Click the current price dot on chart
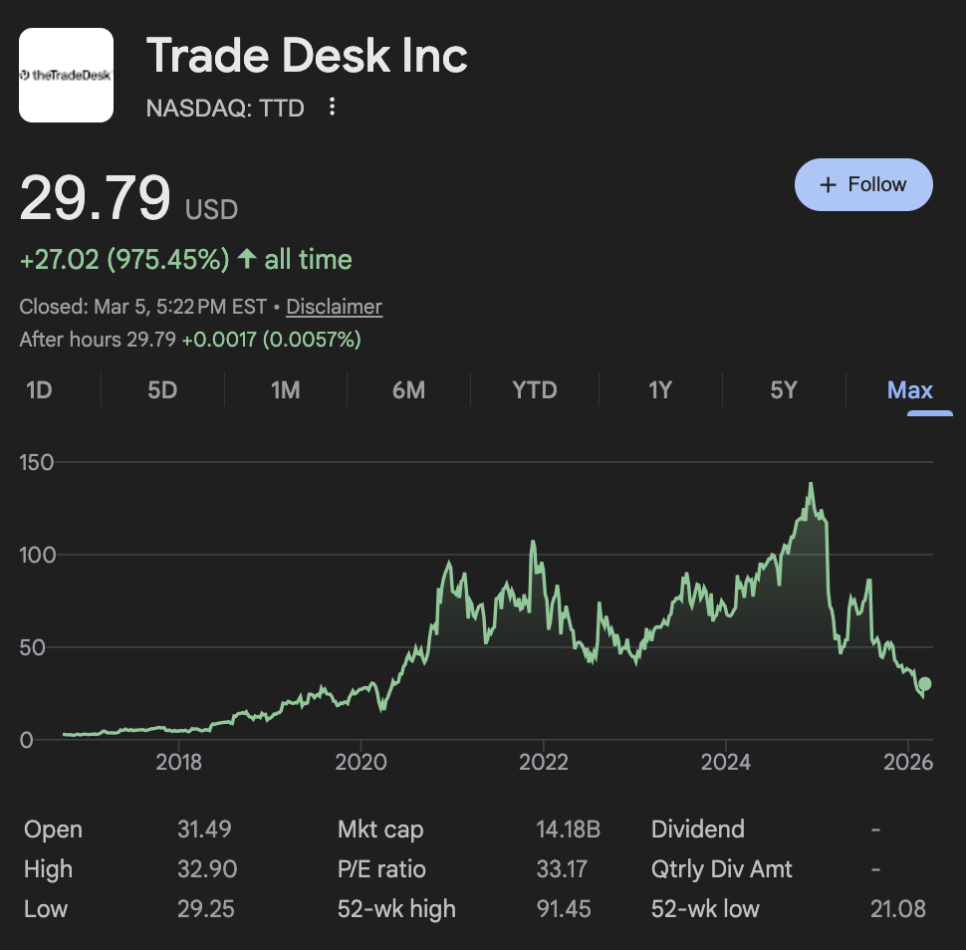The height and width of the screenshot is (950, 966). coord(925,684)
